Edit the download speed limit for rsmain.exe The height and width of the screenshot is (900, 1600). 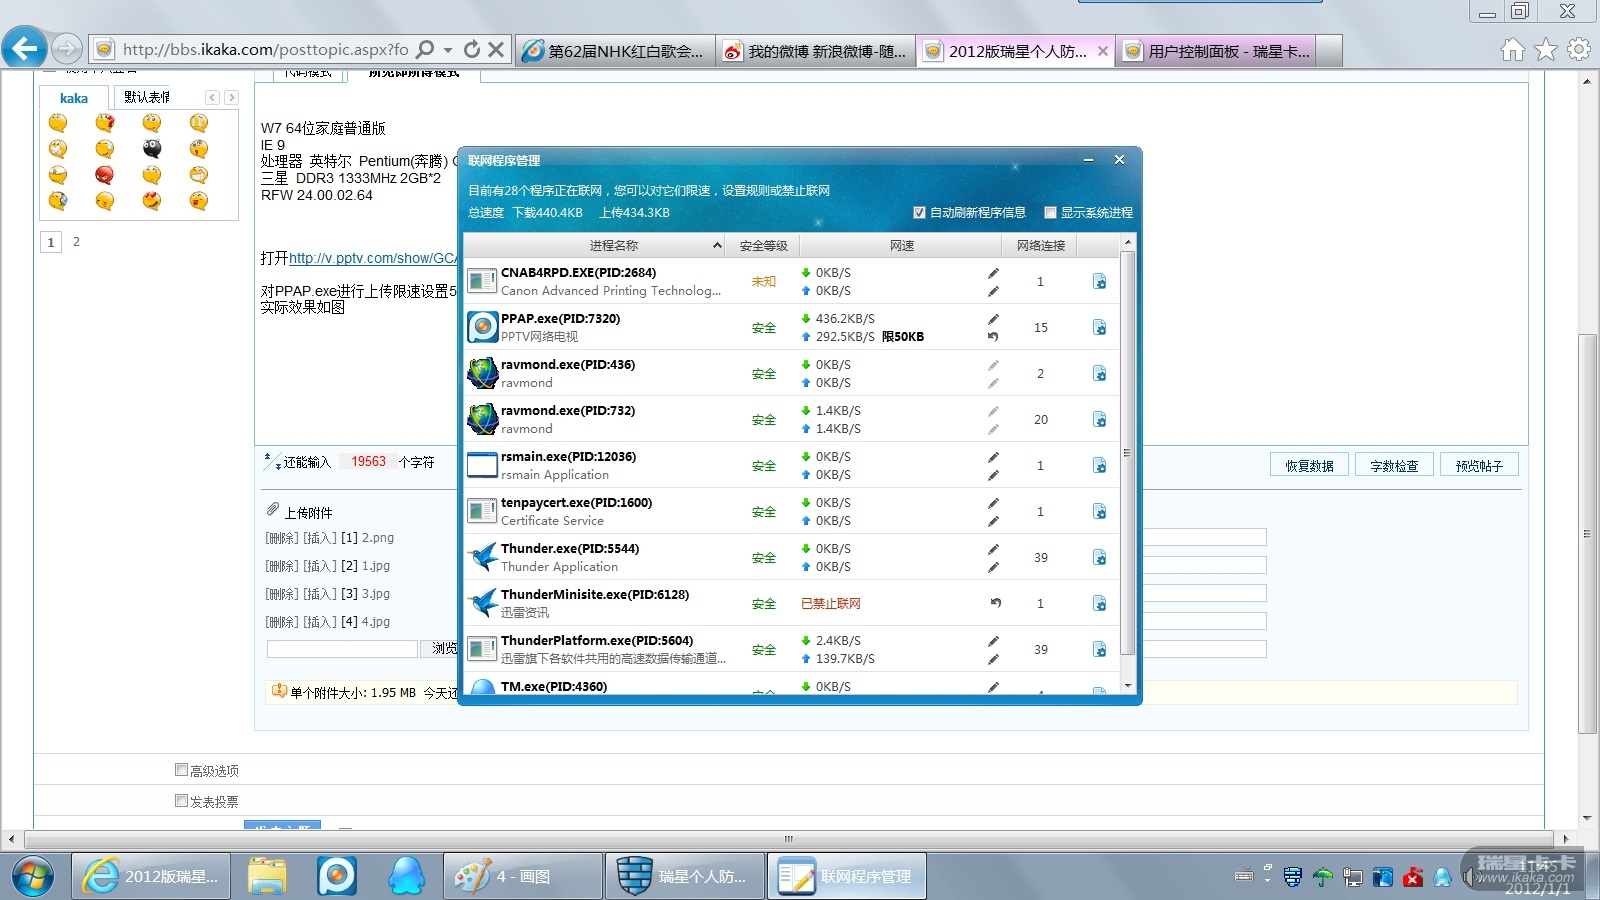click(993, 457)
